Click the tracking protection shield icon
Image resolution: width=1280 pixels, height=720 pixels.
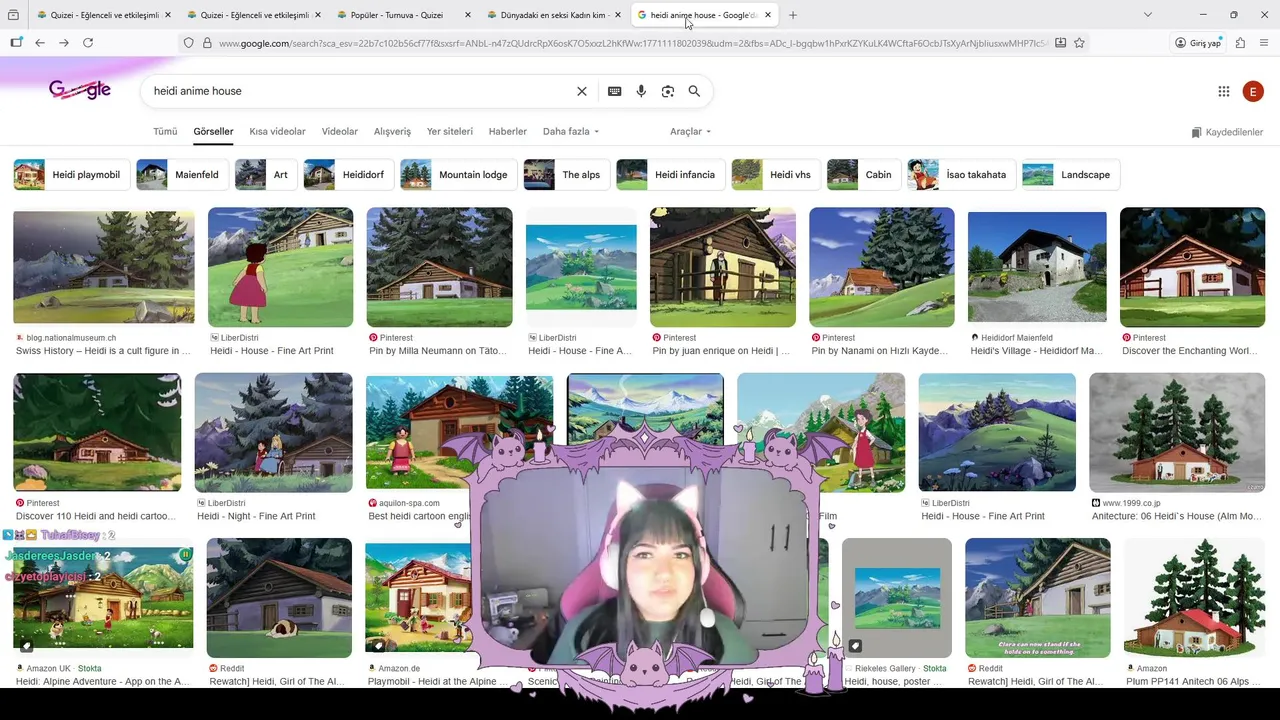click(x=188, y=43)
